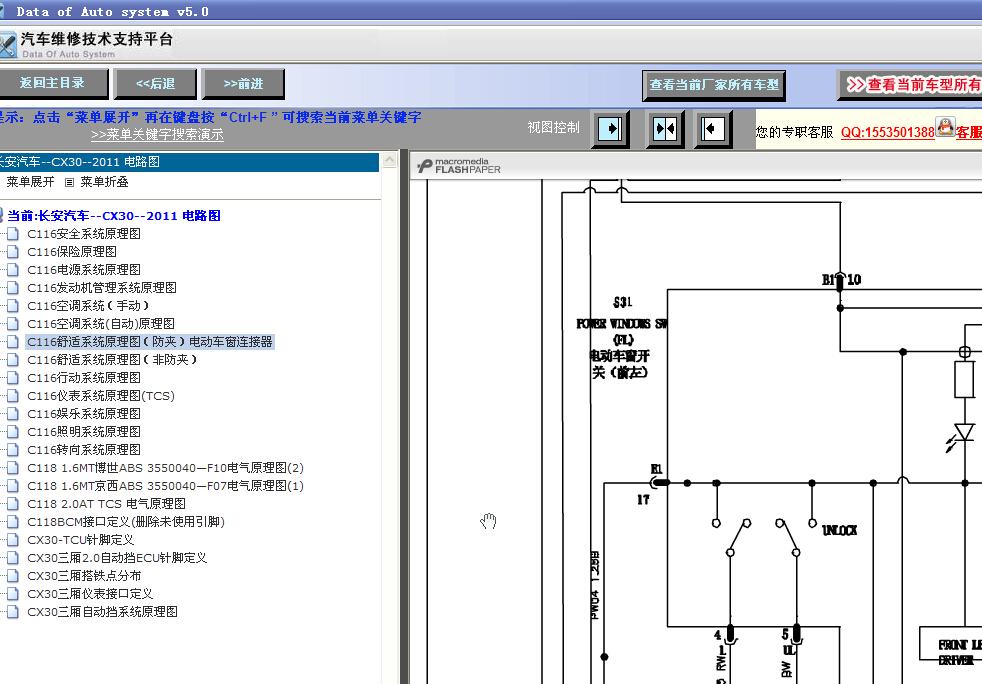The width and height of the screenshot is (982, 684).
Task: Open C116安全系统原理图 in the tree
Action: click(x=84, y=234)
